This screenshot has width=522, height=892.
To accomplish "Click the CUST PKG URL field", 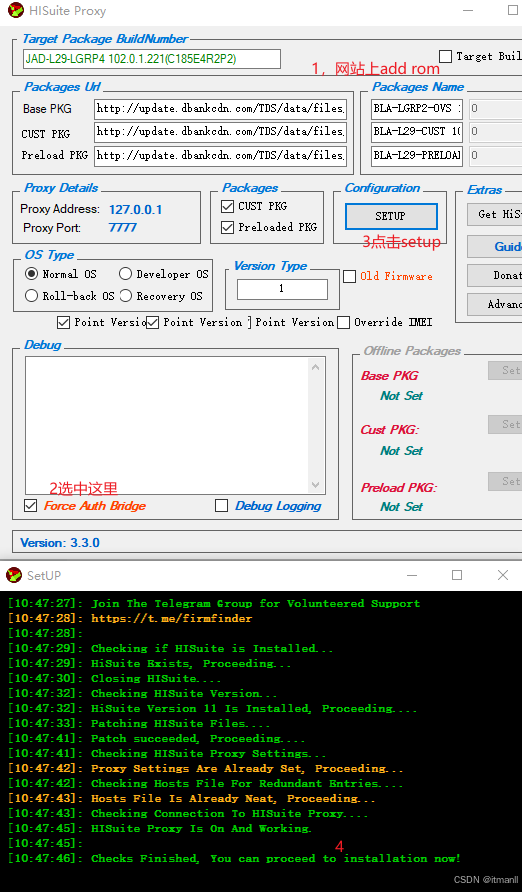I will pyautogui.click(x=220, y=131).
